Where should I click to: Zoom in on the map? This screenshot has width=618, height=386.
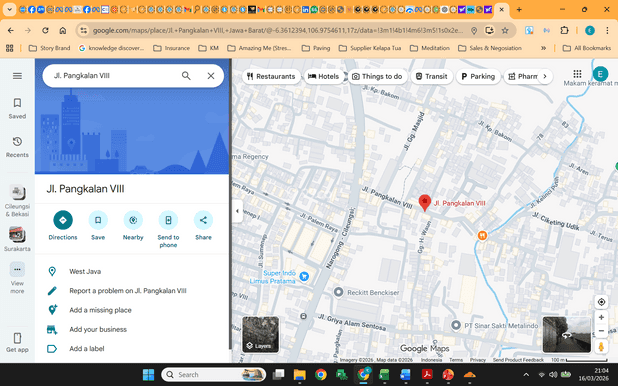point(601,317)
